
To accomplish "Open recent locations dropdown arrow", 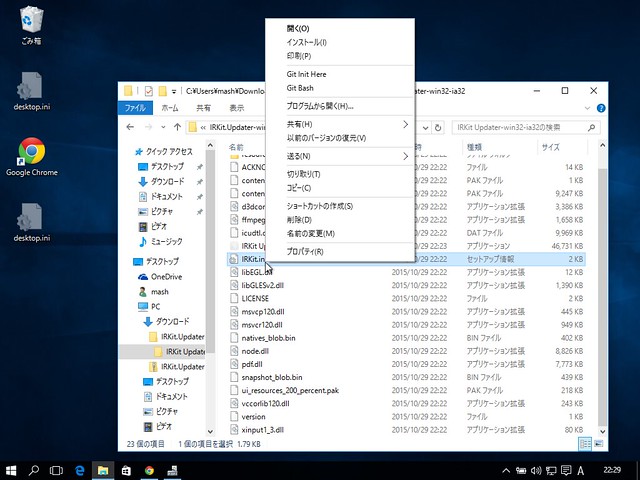I will tap(163, 127).
